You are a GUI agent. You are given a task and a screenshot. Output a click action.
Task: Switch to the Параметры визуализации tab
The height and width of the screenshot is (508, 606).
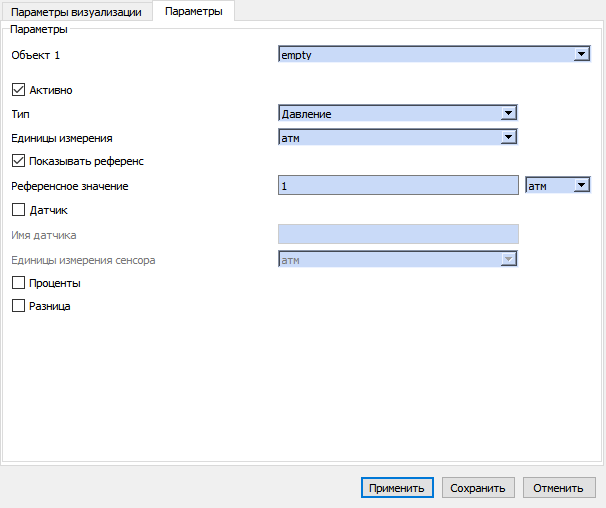click(x=76, y=12)
